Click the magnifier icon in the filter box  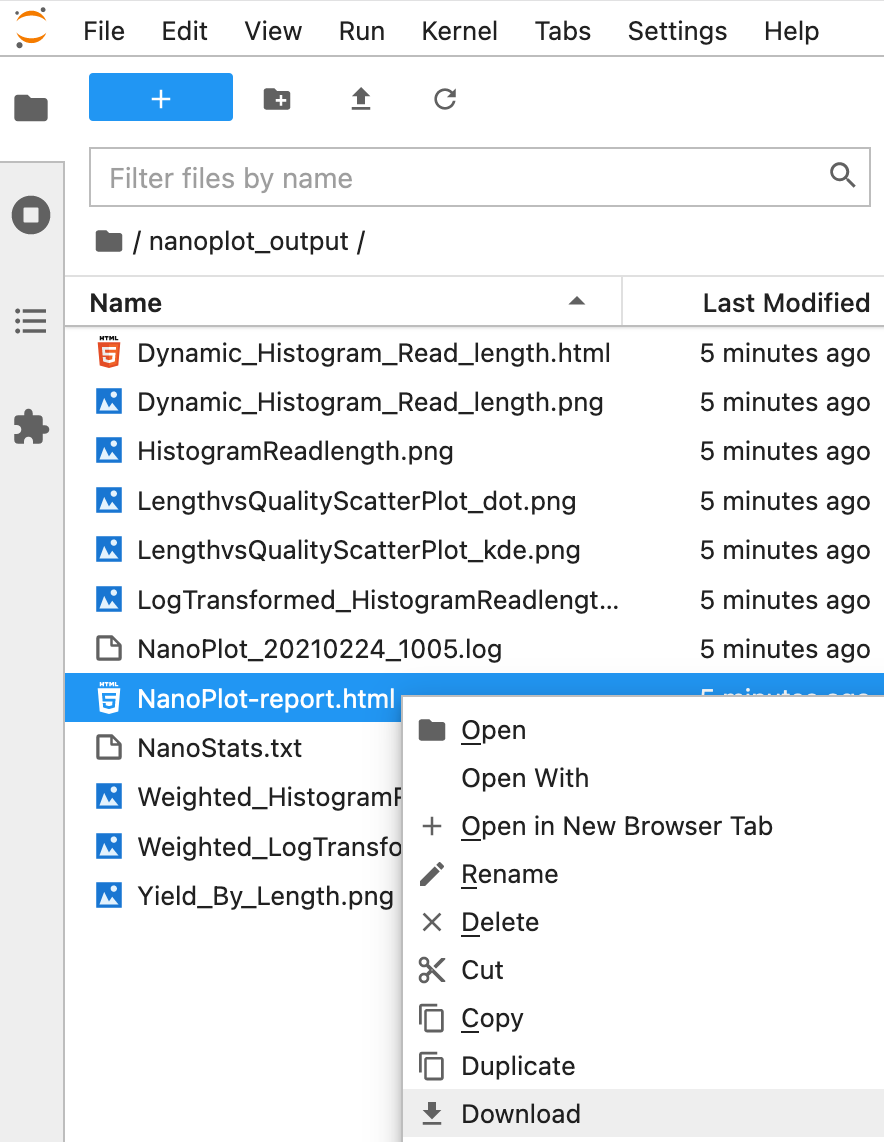843,176
